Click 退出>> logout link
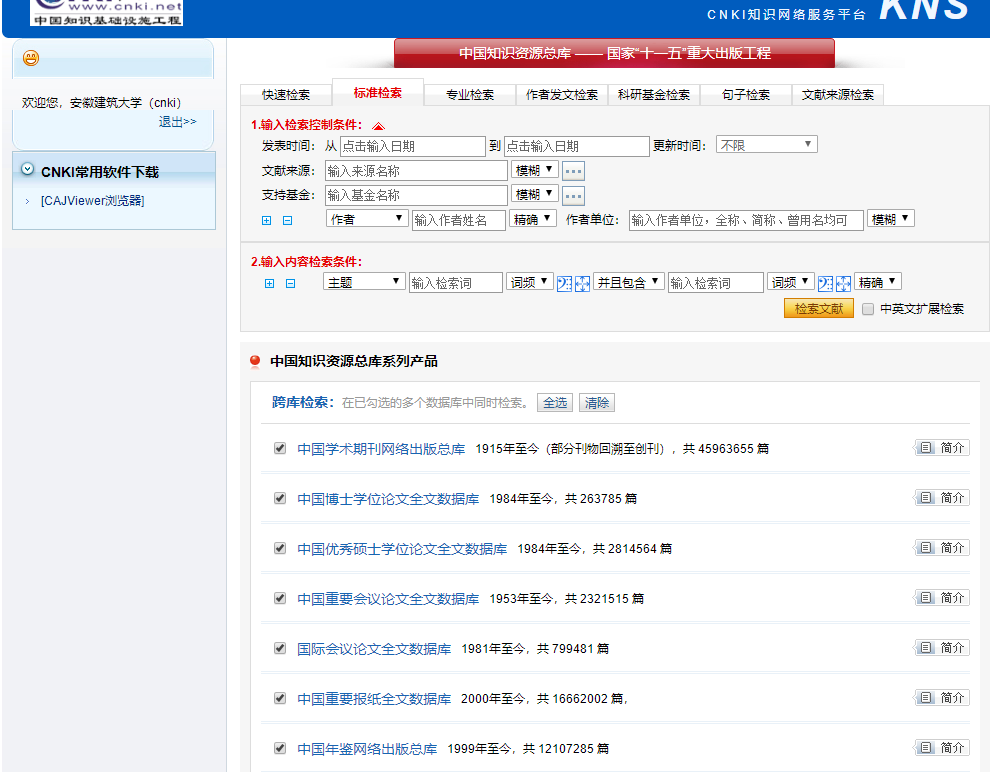Image resolution: width=990 pixels, height=772 pixels. (177, 121)
